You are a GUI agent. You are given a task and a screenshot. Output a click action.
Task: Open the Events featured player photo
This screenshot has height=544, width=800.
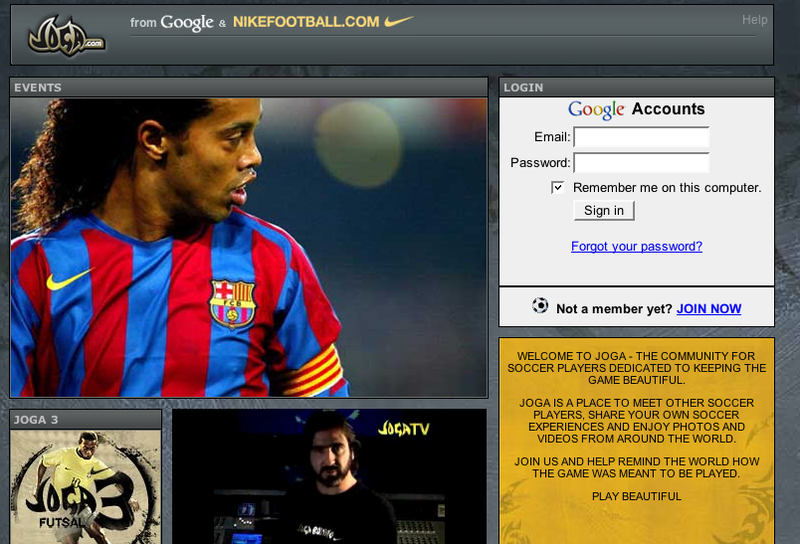point(248,247)
